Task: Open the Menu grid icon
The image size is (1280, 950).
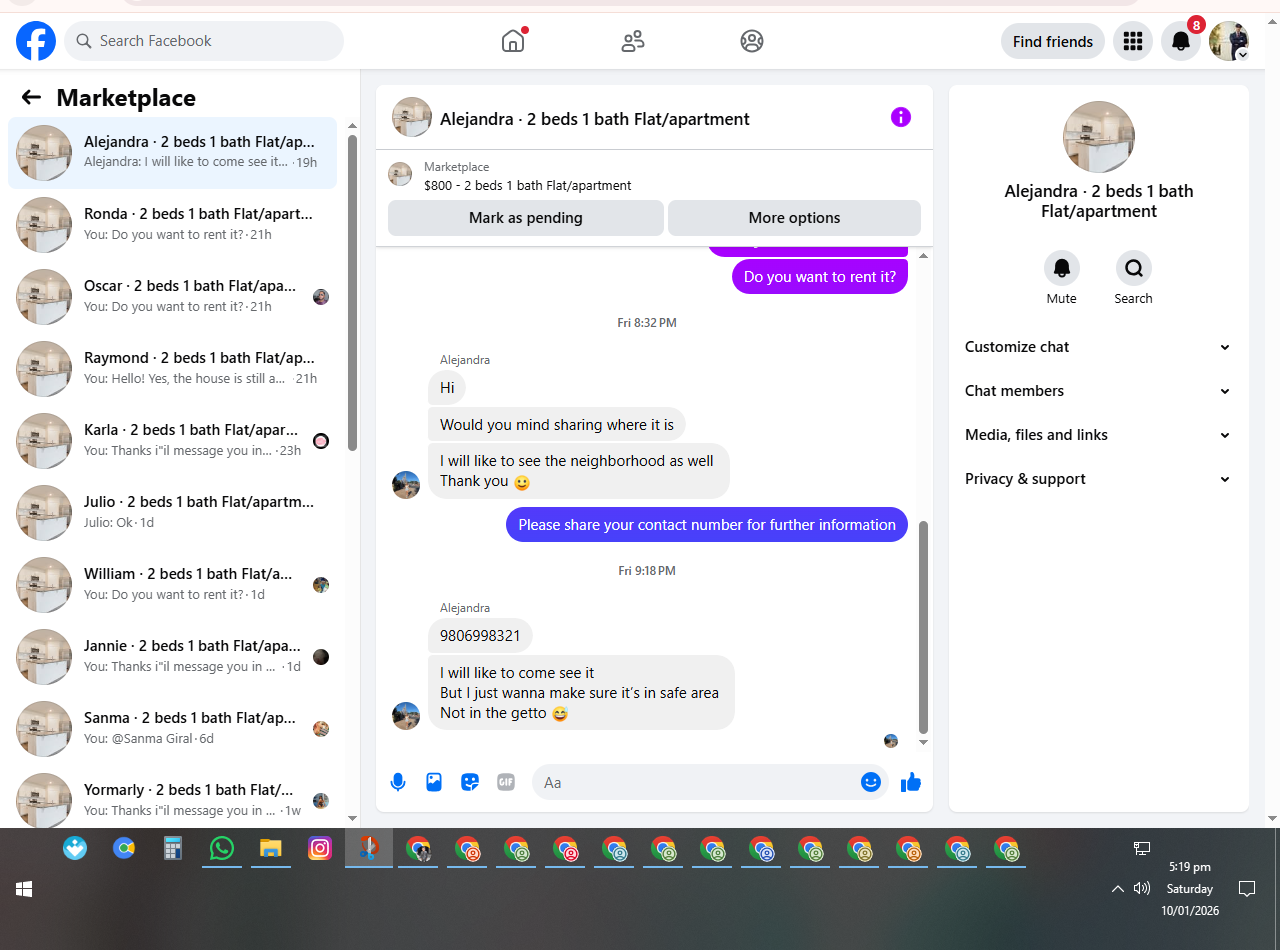Action: pos(1133,41)
